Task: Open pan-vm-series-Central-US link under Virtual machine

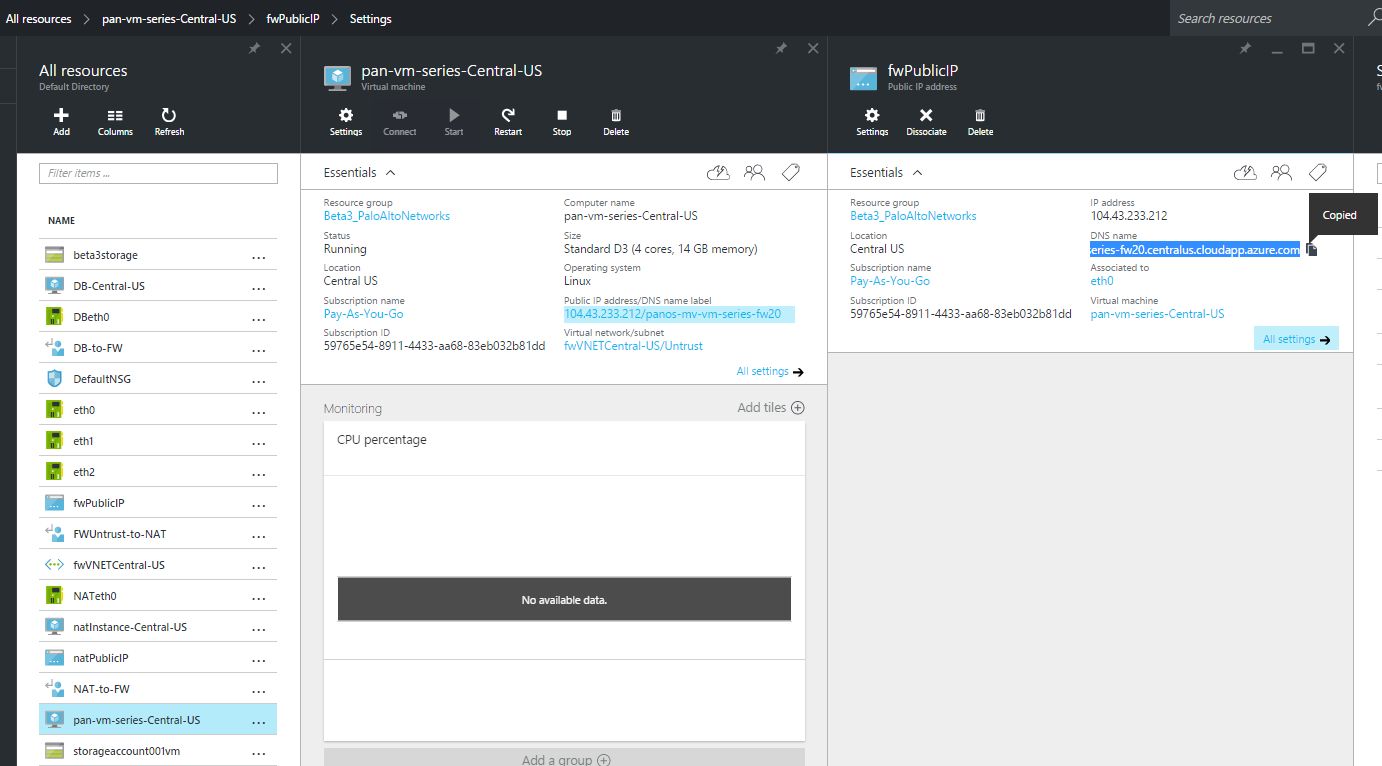Action: [x=1157, y=314]
